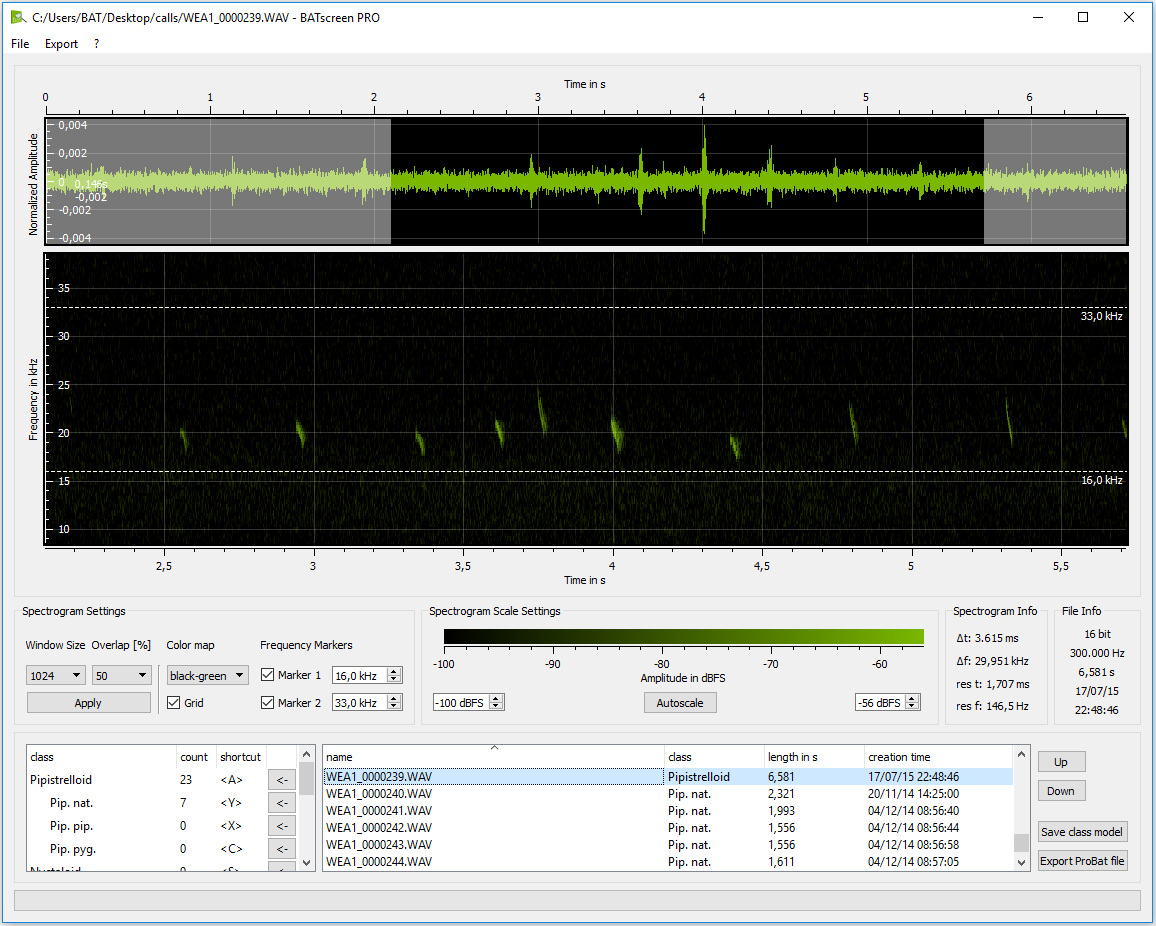Open the Window Size dropdown showing 1024

(x=56, y=675)
